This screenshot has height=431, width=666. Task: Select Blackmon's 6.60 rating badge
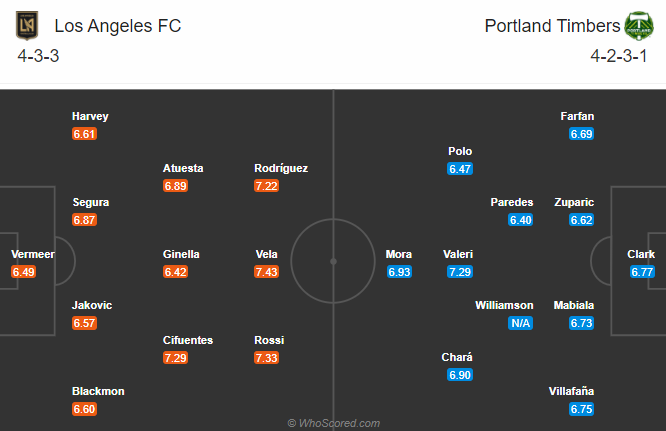[x=85, y=409]
